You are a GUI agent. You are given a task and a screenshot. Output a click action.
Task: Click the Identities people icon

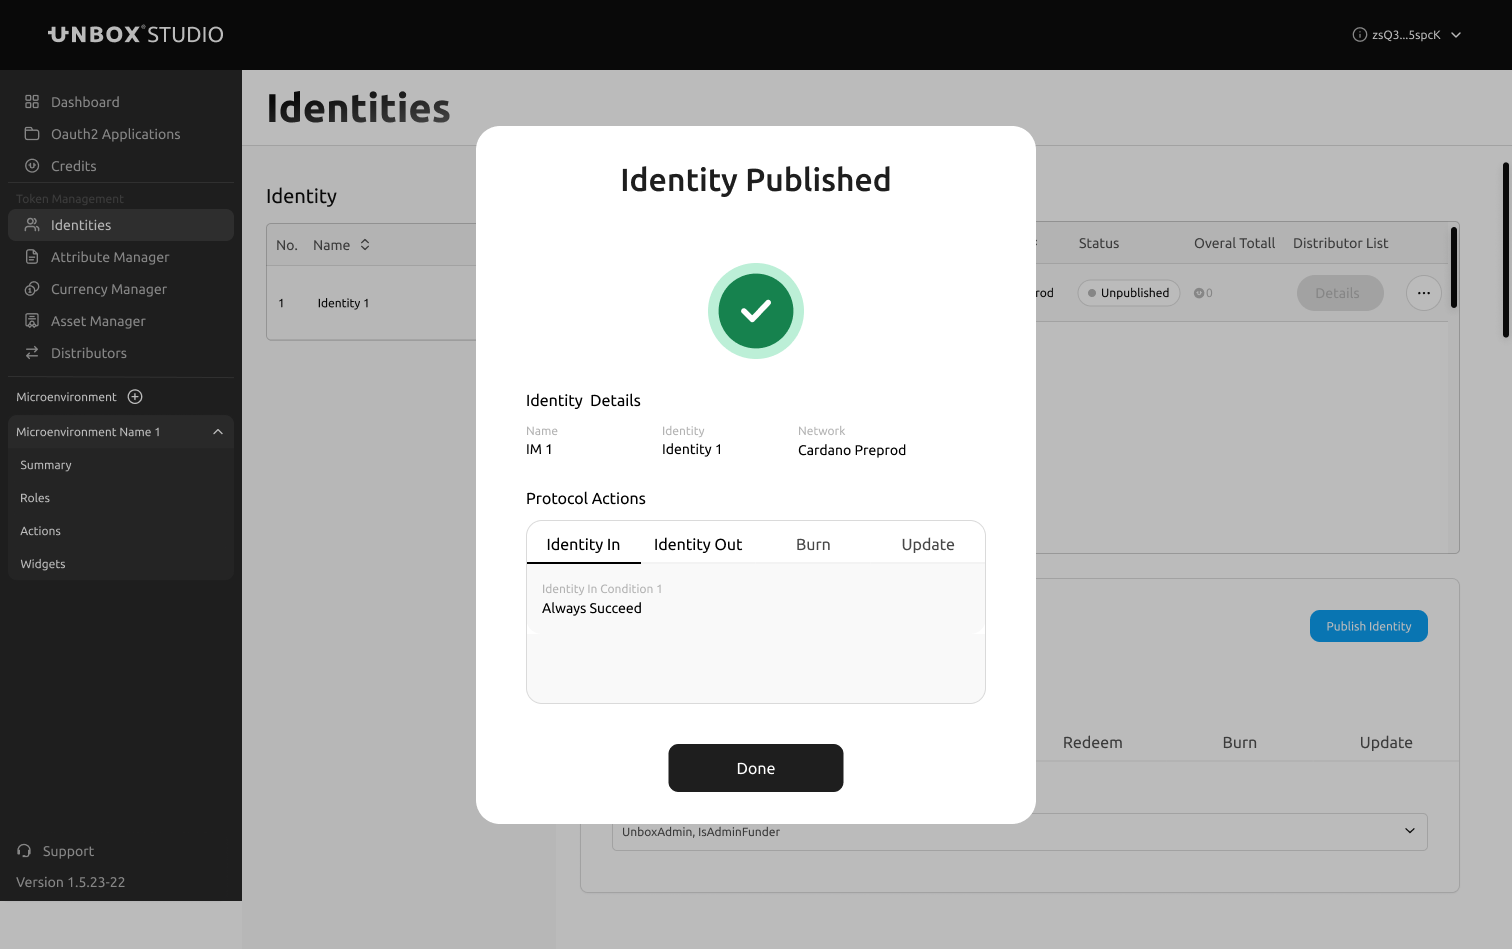[32, 225]
